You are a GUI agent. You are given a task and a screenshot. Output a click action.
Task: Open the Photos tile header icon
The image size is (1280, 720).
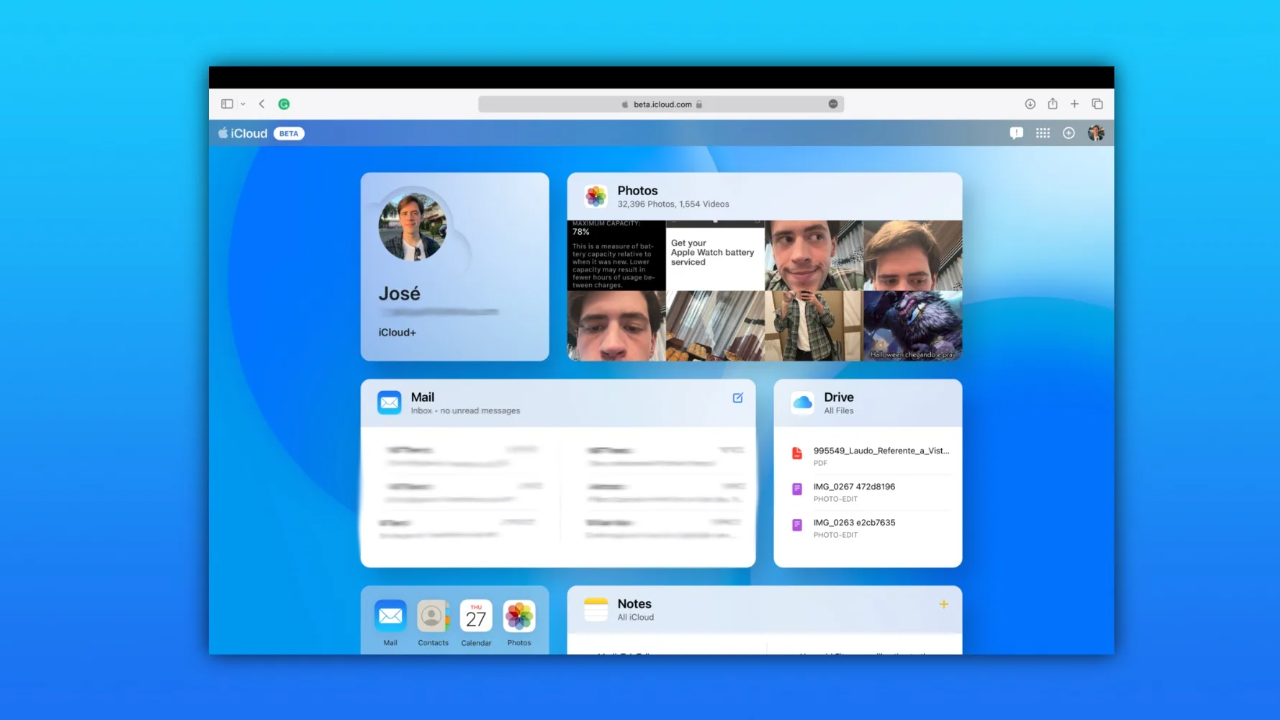coord(596,196)
